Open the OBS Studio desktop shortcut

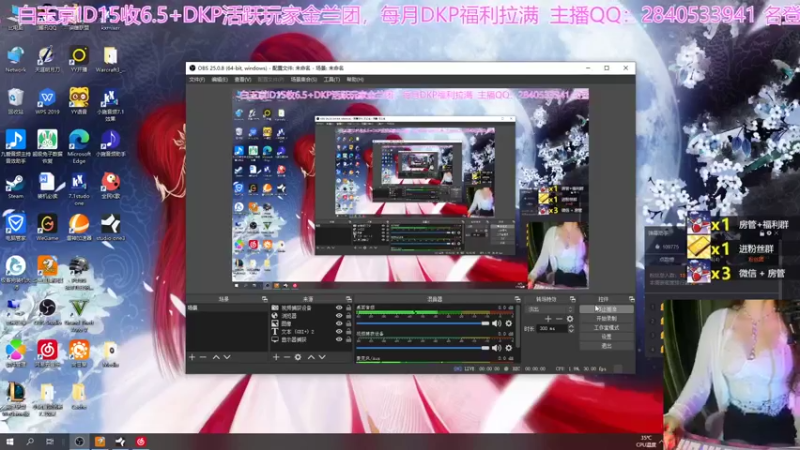pos(47,312)
